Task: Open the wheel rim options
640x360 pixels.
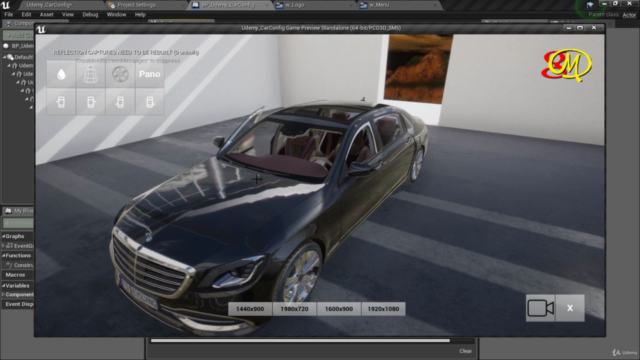Action: point(120,74)
